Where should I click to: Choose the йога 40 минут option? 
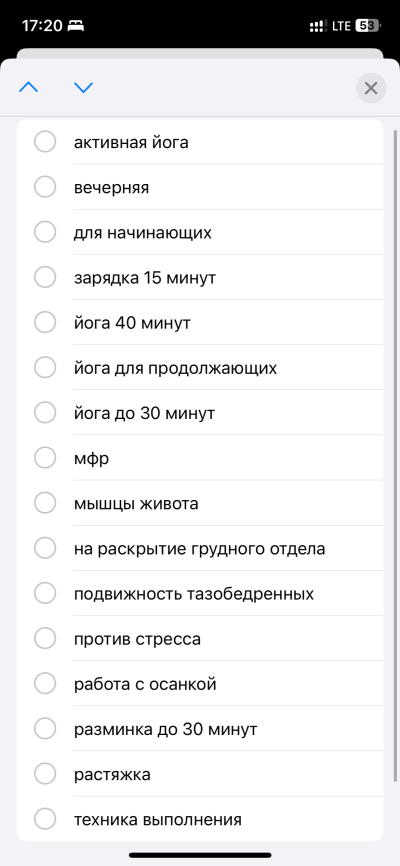tap(132, 323)
